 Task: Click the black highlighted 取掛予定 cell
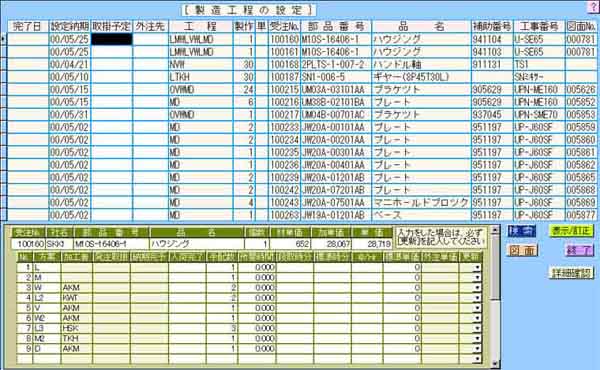[112, 39]
